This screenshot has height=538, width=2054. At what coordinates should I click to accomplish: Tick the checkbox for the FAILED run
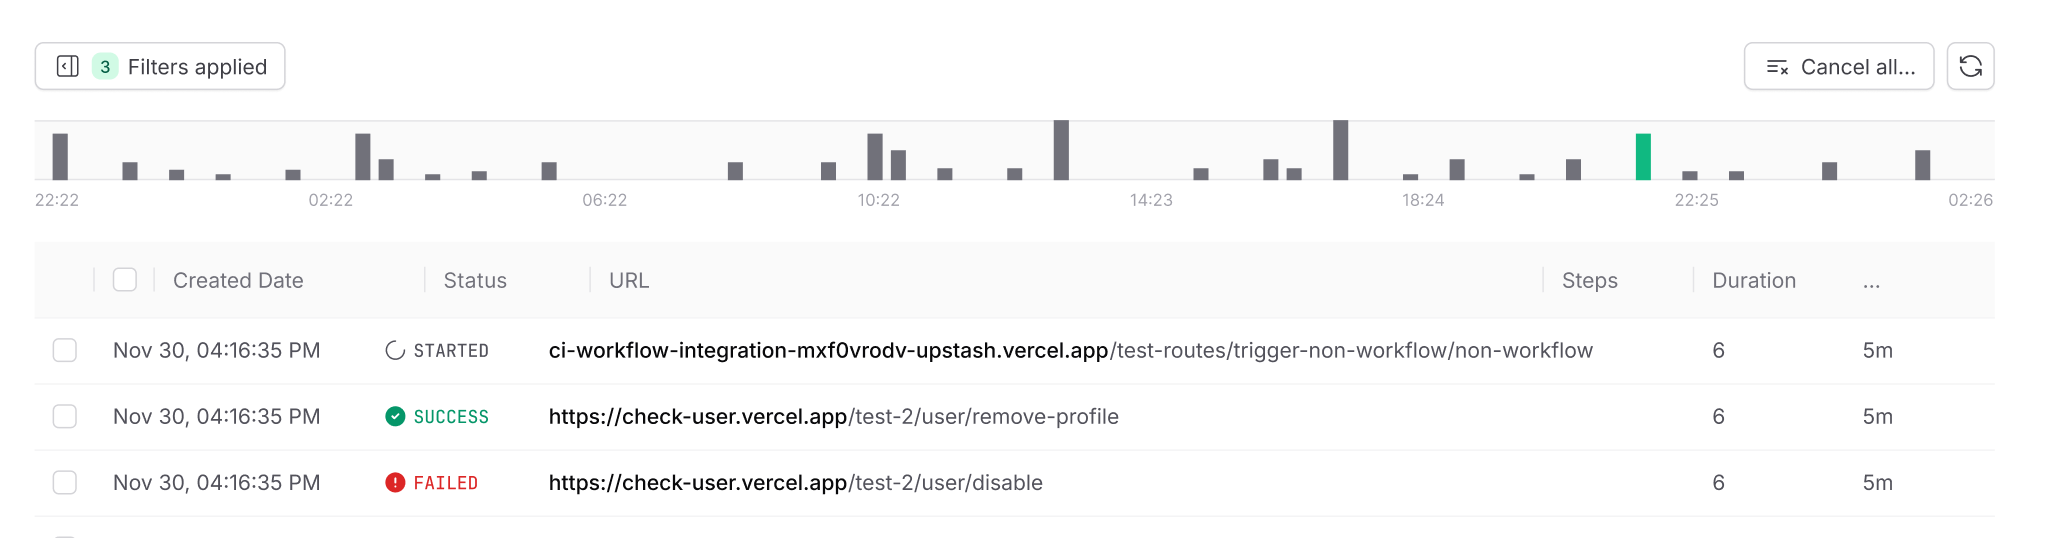(x=65, y=483)
